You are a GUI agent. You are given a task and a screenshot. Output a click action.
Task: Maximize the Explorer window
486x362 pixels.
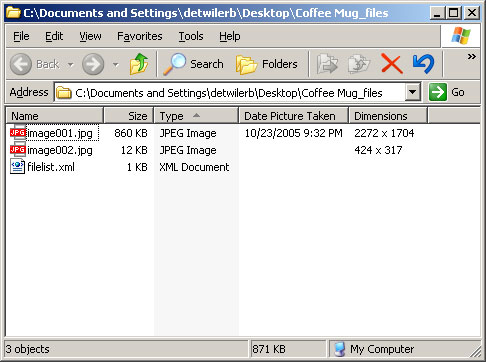pyautogui.click(x=454, y=13)
